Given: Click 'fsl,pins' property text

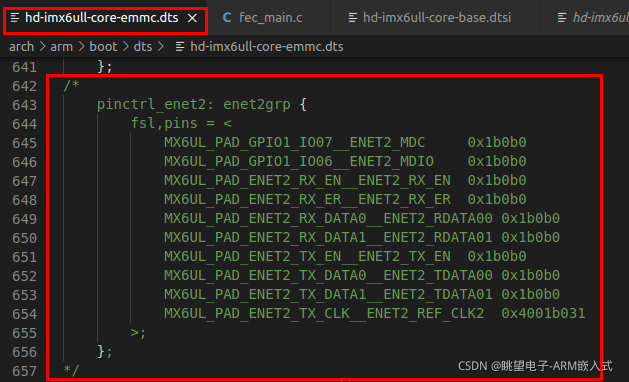Looking at the screenshot, I should pyautogui.click(x=164, y=123).
